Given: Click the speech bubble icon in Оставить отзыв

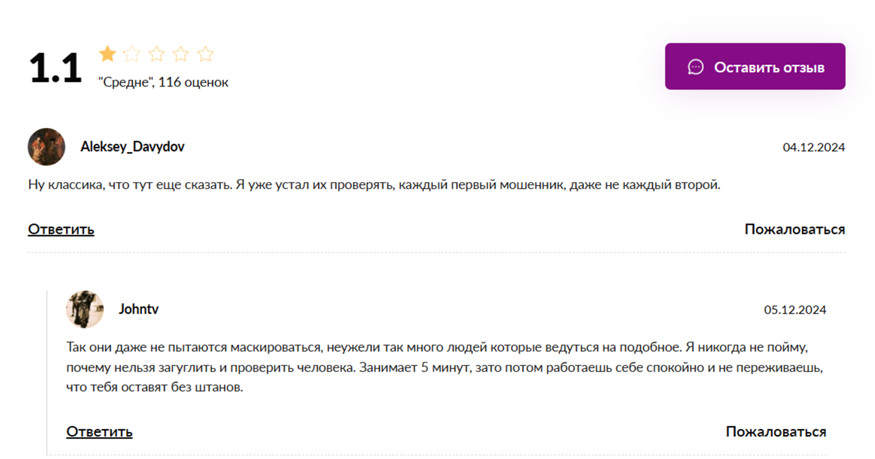Looking at the screenshot, I should [695, 67].
